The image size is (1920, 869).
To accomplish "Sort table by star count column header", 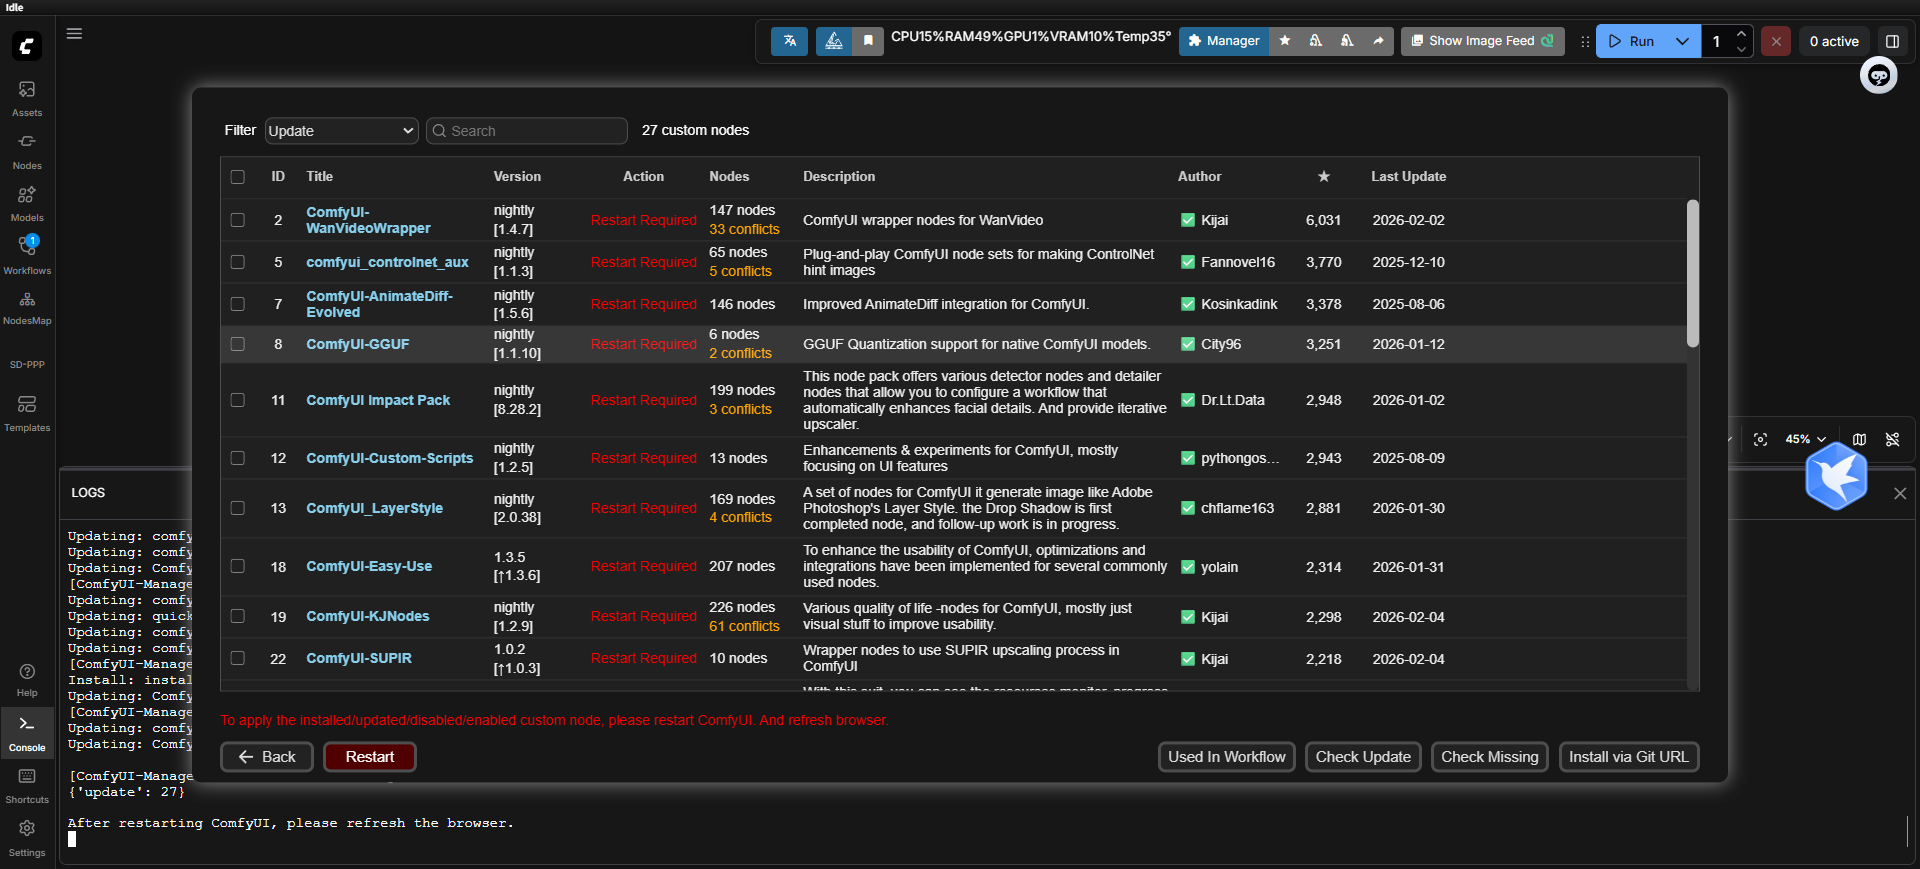I will (x=1324, y=177).
